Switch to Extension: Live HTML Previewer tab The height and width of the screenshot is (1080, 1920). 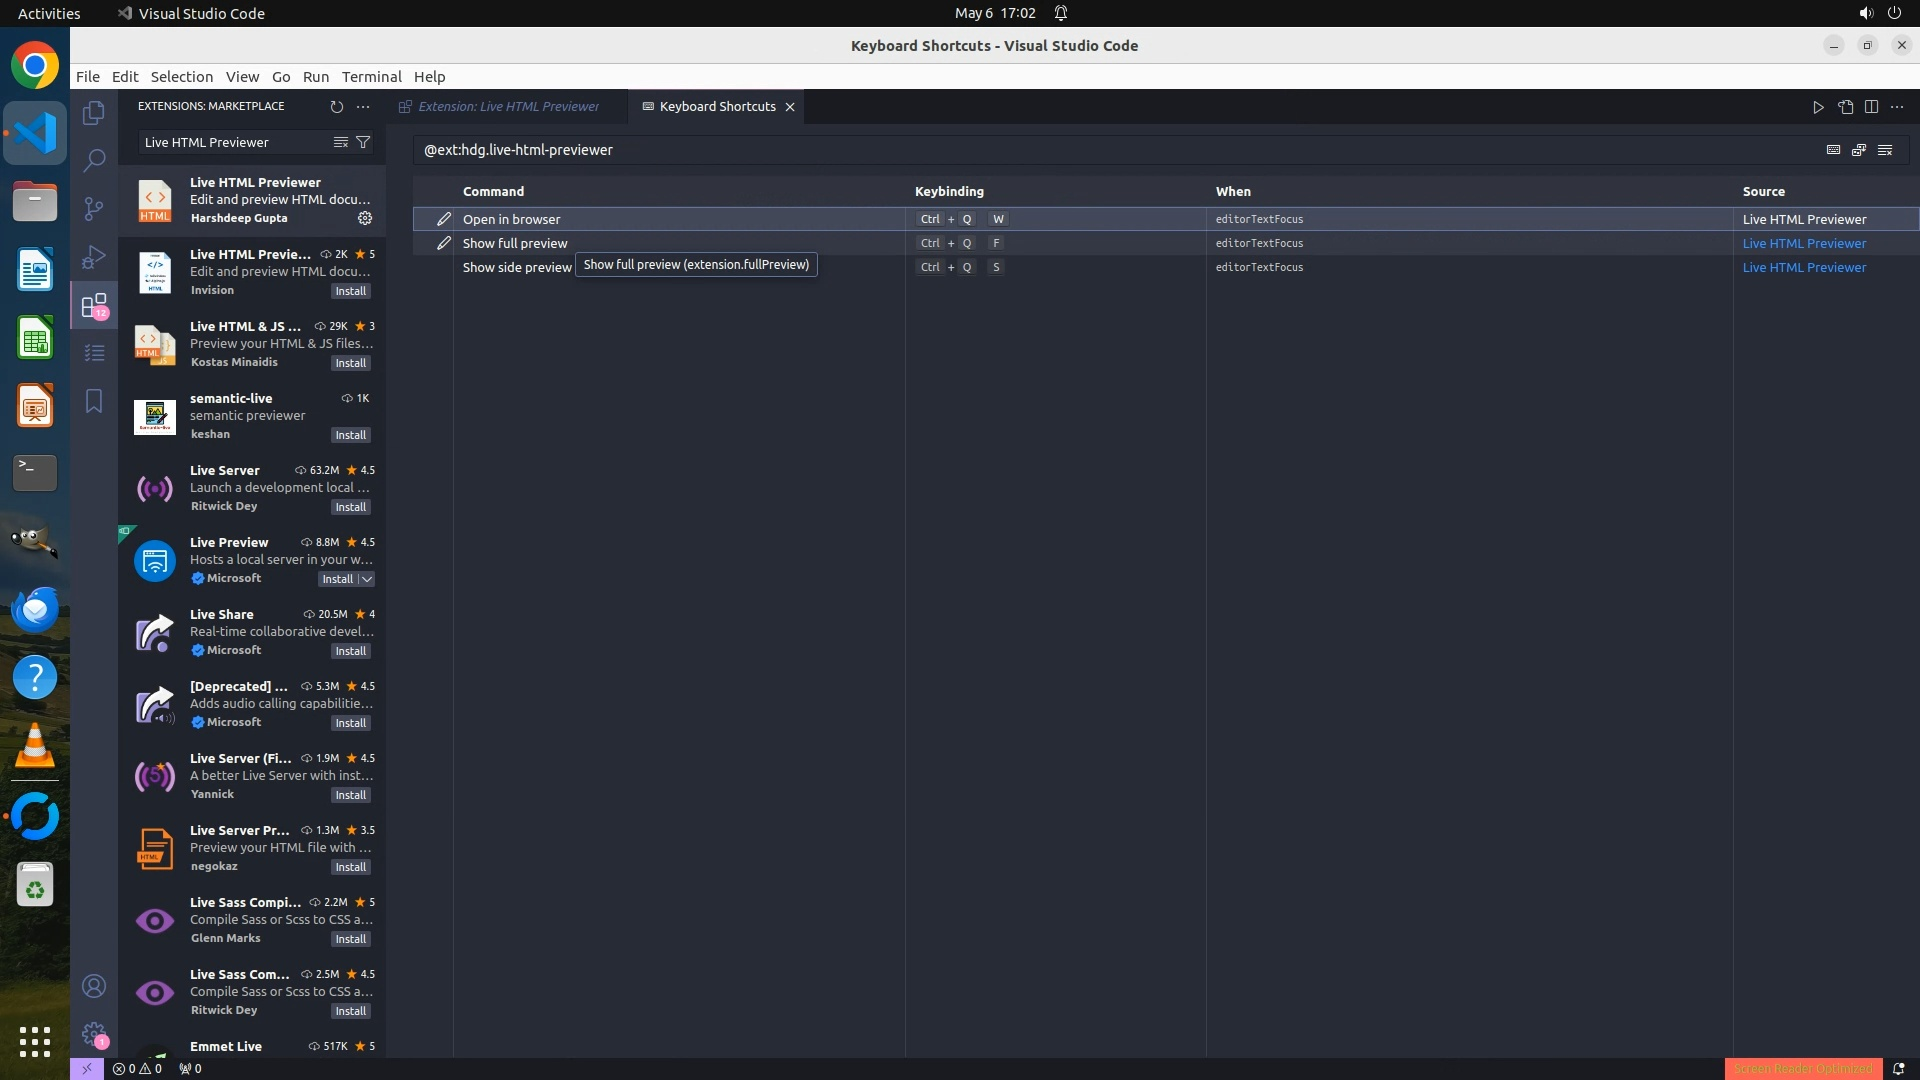coord(508,106)
